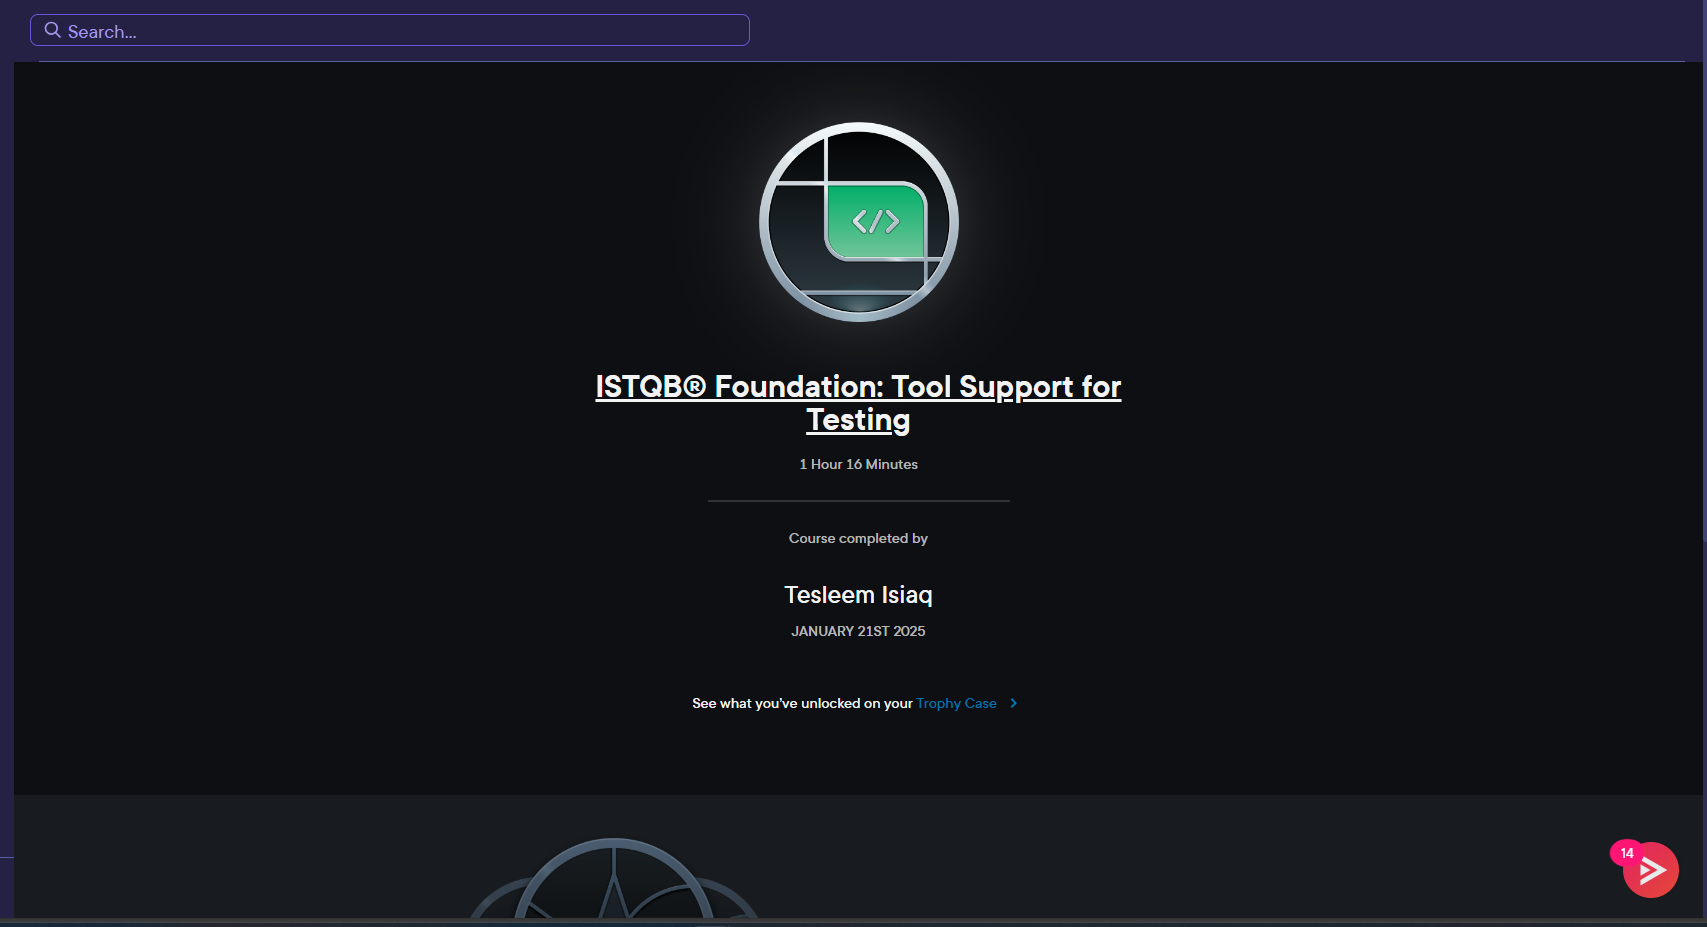The height and width of the screenshot is (927, 1707).
Task: Click the See what you've unlocked text
Action: (x=801, y=703)
